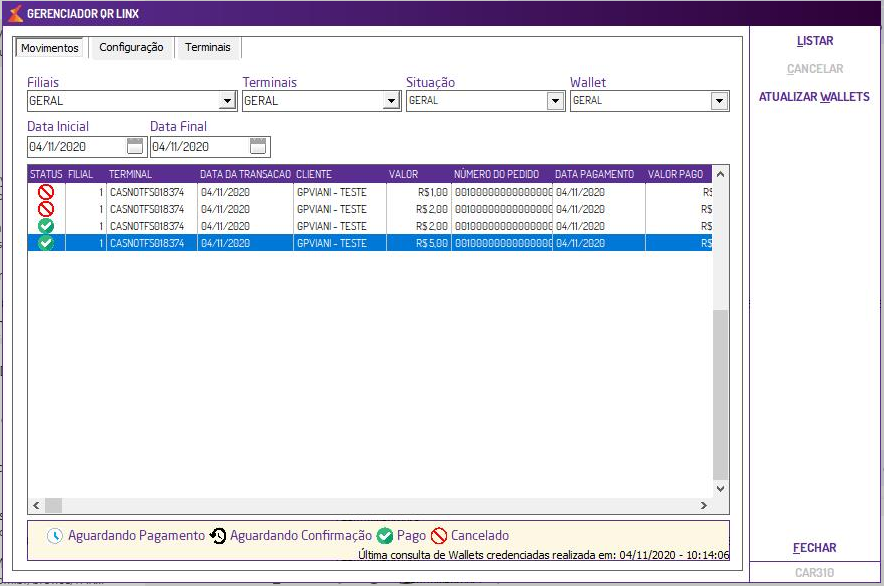Click the table's vertical scrollbar up arrow
This screenshot has width=884, height=586.
coord(720,174)
